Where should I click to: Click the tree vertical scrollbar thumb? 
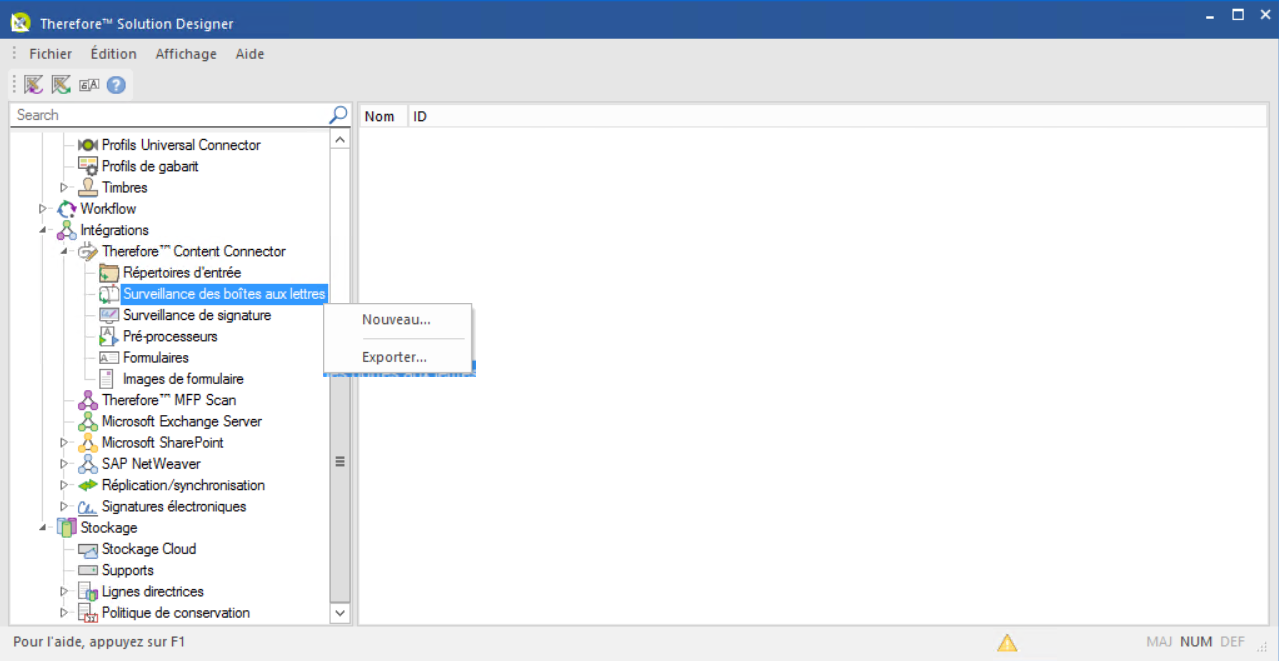[340, 462]
